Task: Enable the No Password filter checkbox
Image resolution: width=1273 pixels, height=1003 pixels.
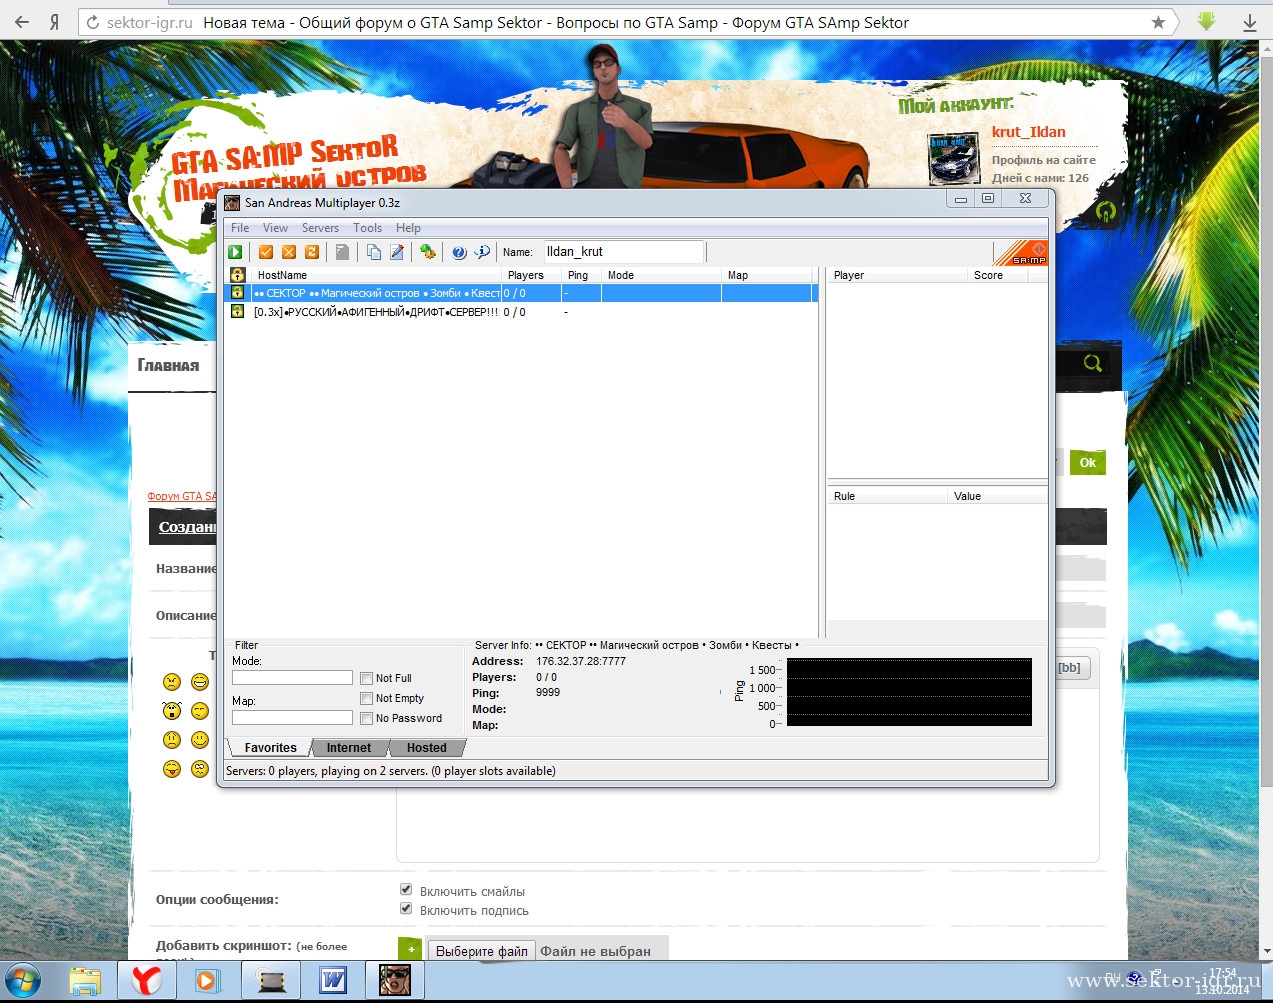Action: point(366,718)
